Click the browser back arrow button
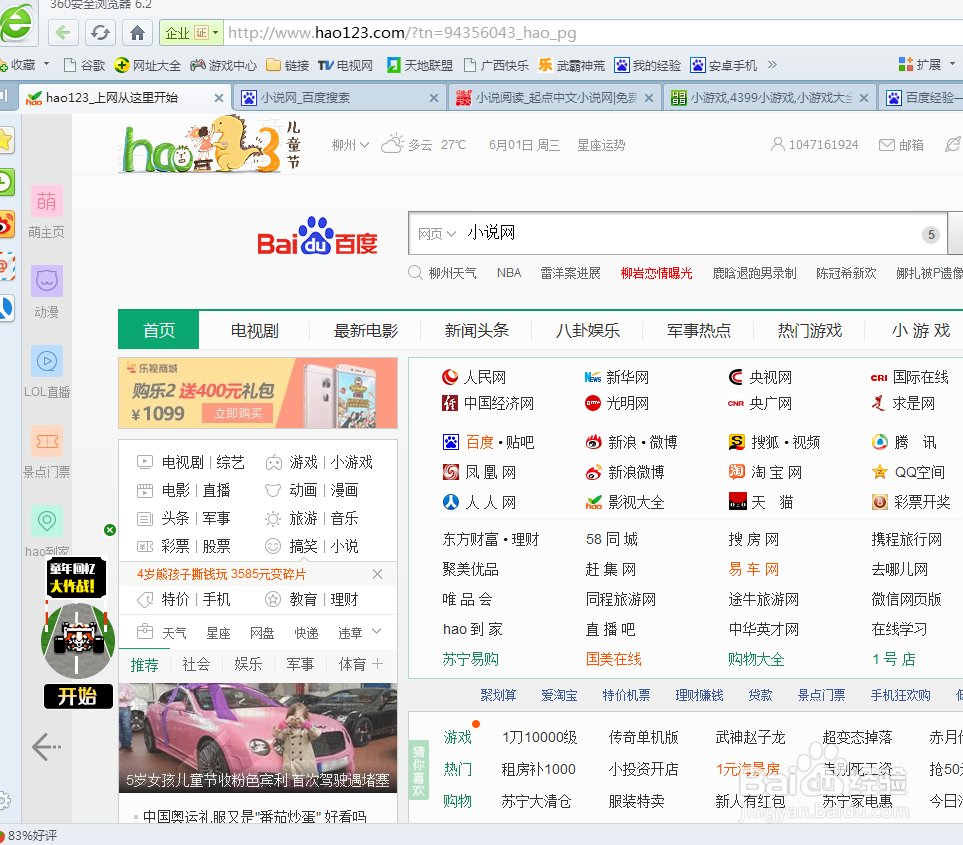 coord(63,33)
